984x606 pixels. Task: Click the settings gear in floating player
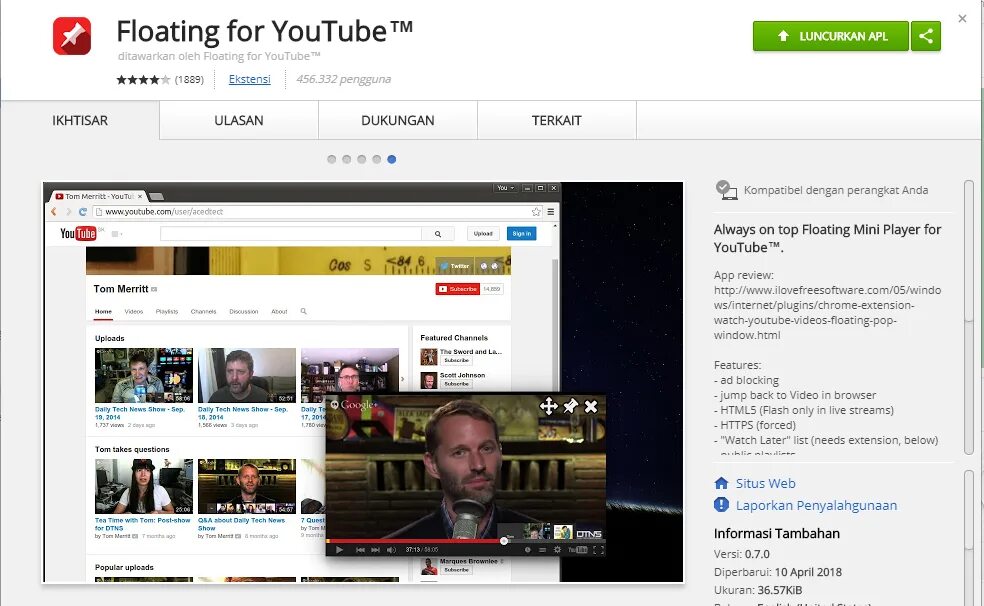(x=557, y=550)
